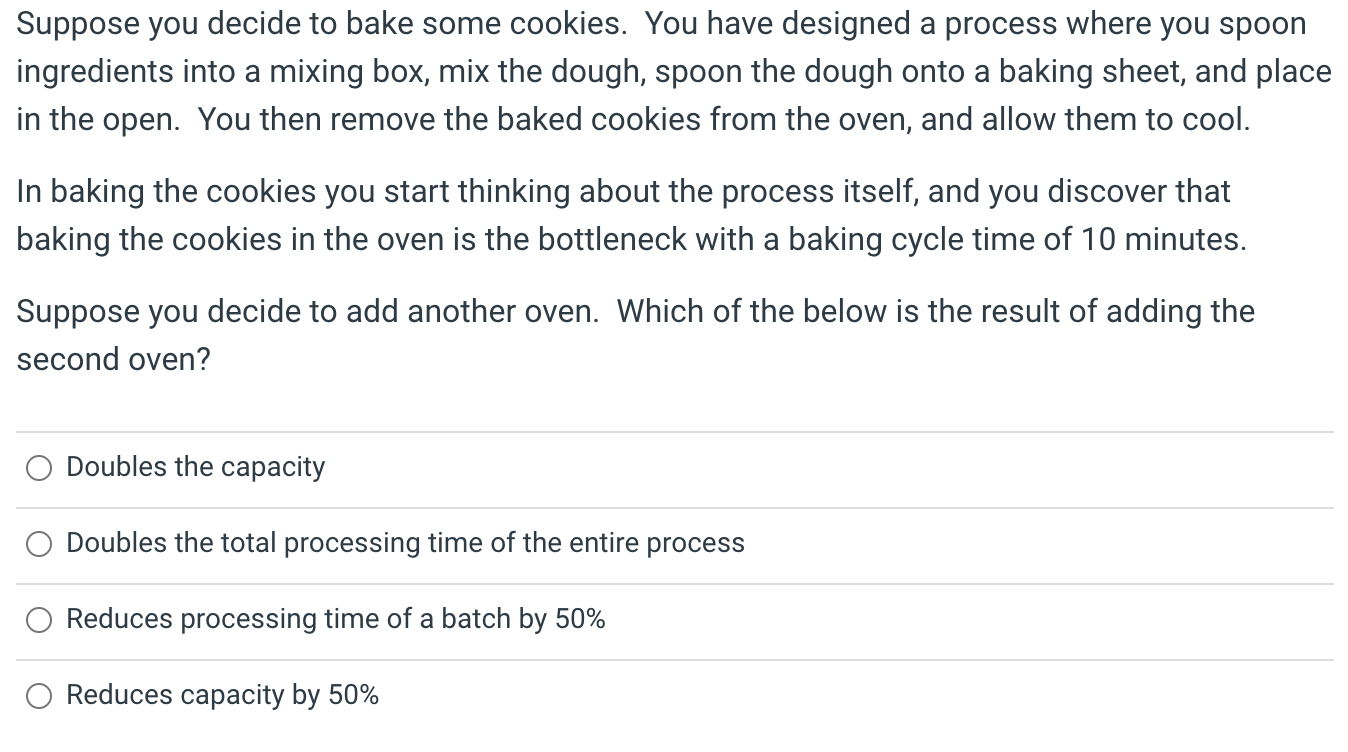Click the "Reduces capacity by 50%" answer text
Screen dimensions: 1348x752
pyautogui.click(x=222, y=696)
